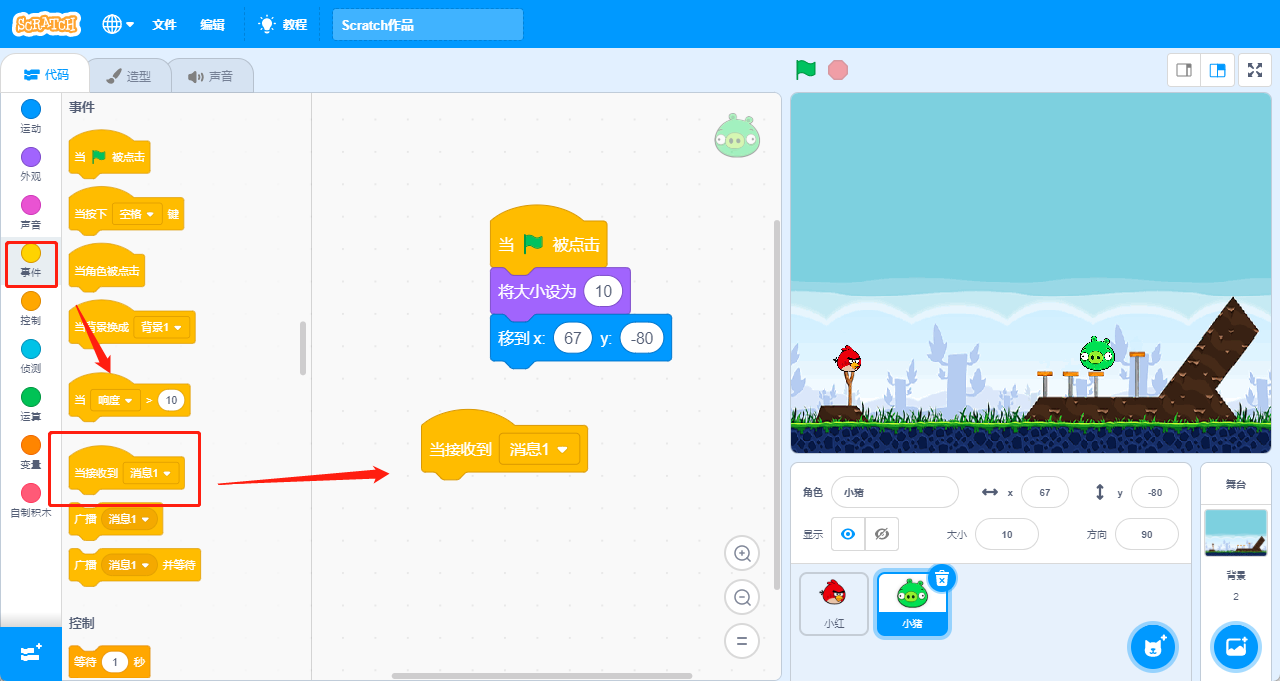The image size is (1280, 681).
Task: Select the 小猪 sprite thumbnail
Action: point(912,604)
